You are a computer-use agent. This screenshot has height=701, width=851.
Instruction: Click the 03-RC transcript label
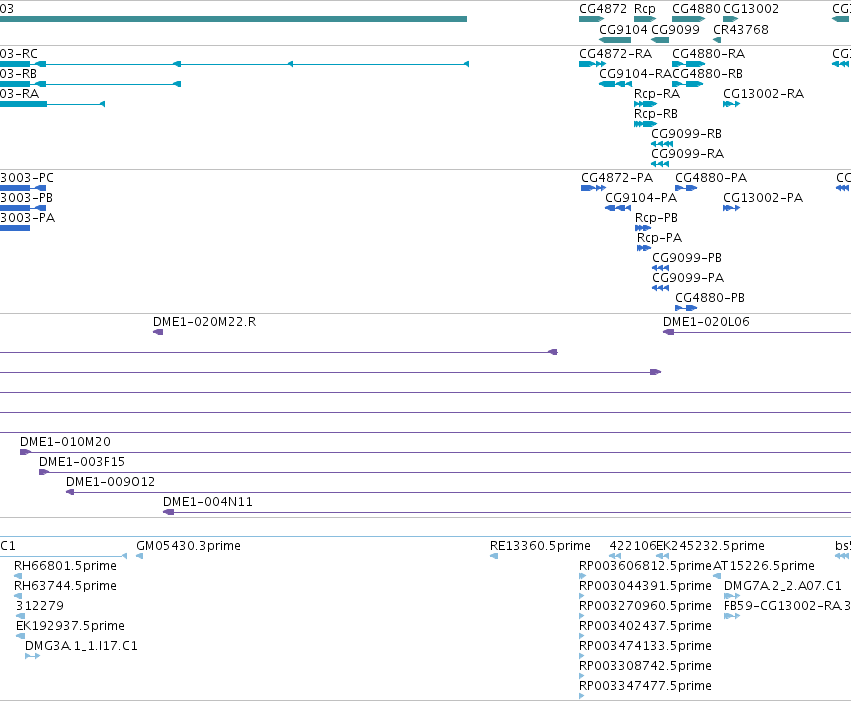click(19, 54)
